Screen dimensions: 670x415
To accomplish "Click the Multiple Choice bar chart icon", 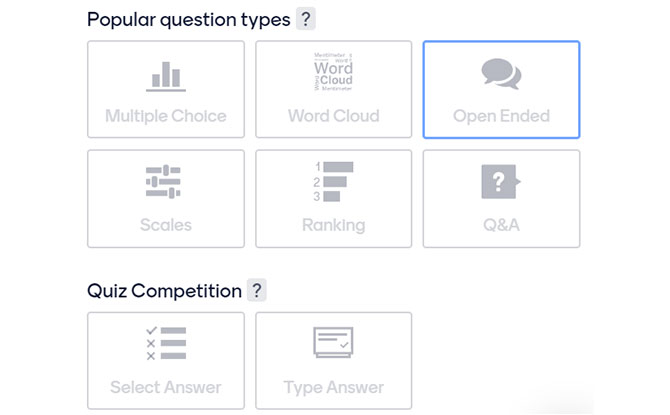I will click(x=166, y=77).
